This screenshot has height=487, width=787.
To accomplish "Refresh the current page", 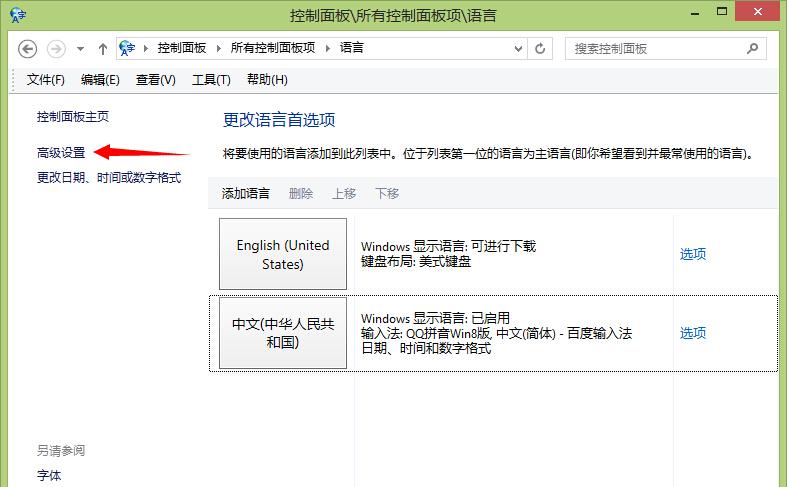I will (540, 49).
